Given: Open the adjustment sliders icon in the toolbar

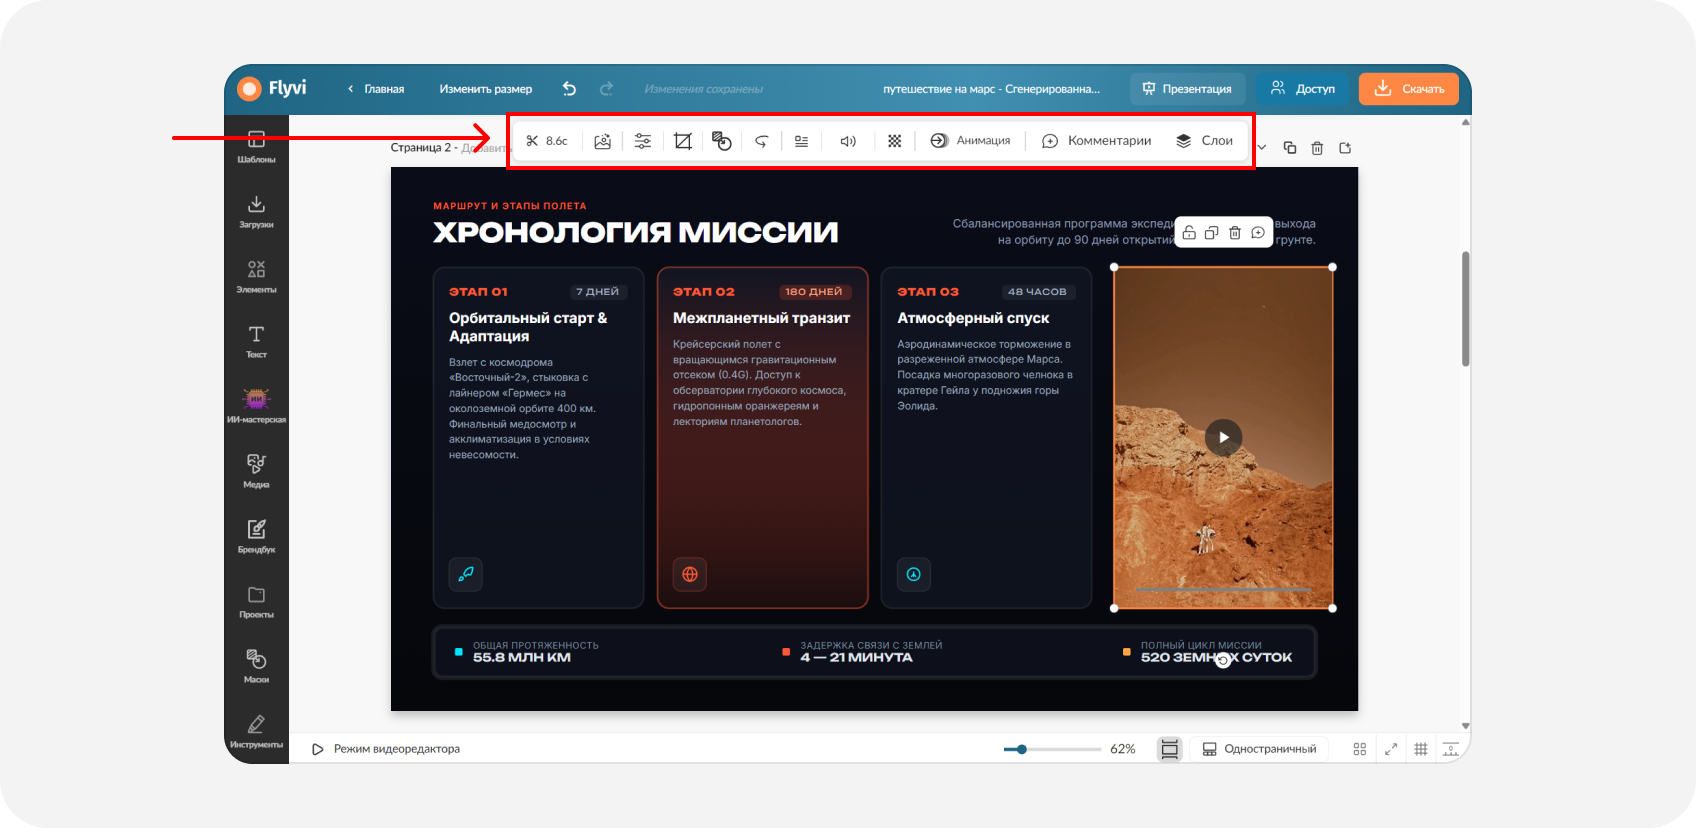Looking at the screenshot, I should tap(643, 141).
